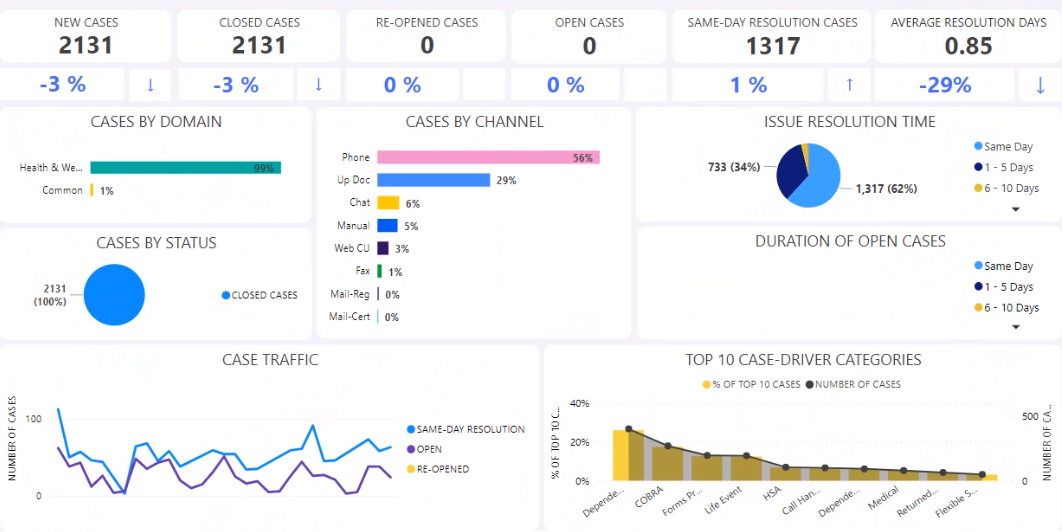Click the down arrow beside New Cases percentage
The image size is (1062, 532).
pos(151,84)
